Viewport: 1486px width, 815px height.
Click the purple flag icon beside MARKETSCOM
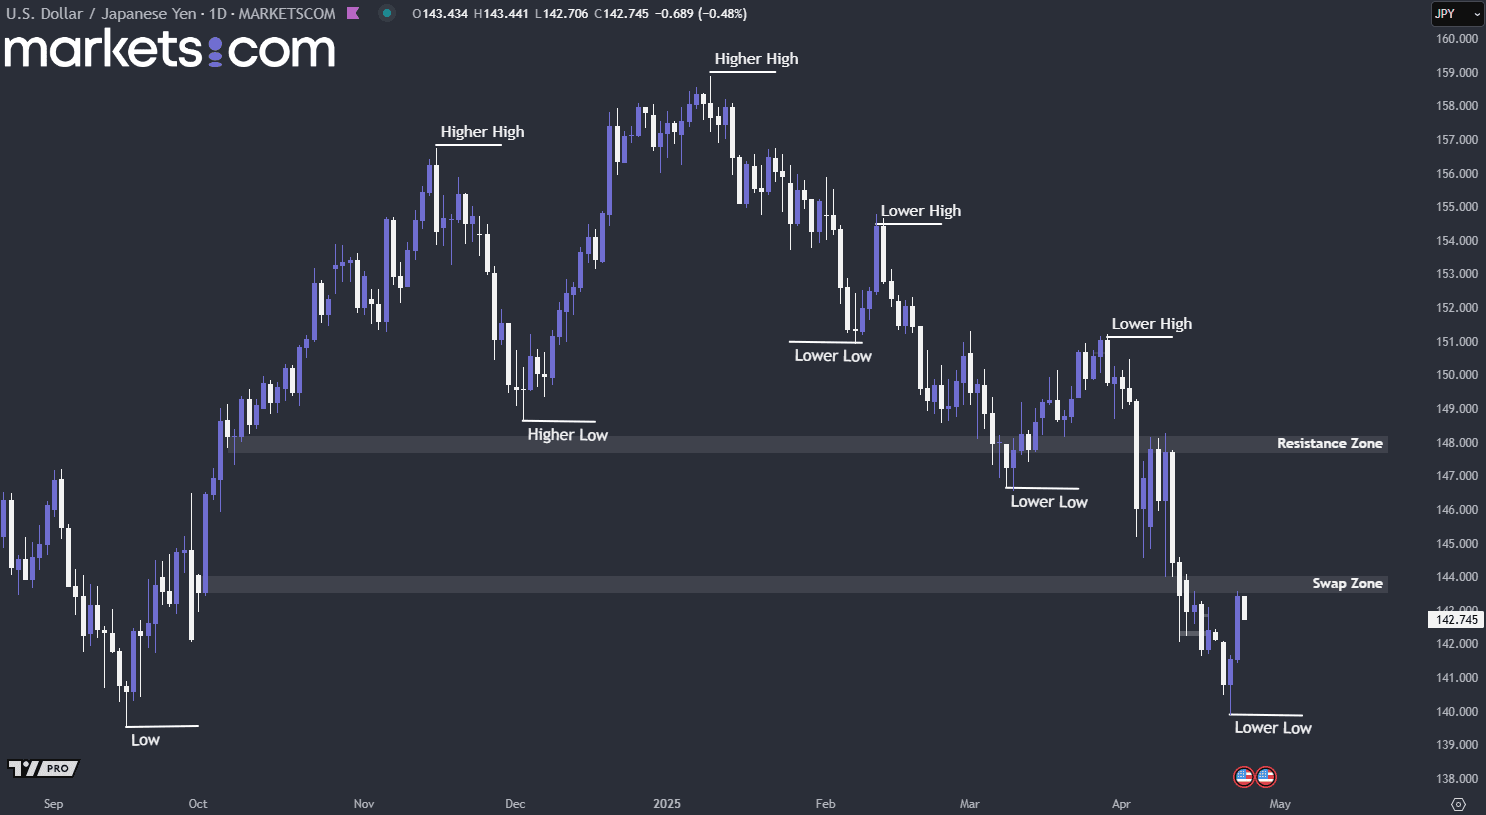tap(353, 14)
